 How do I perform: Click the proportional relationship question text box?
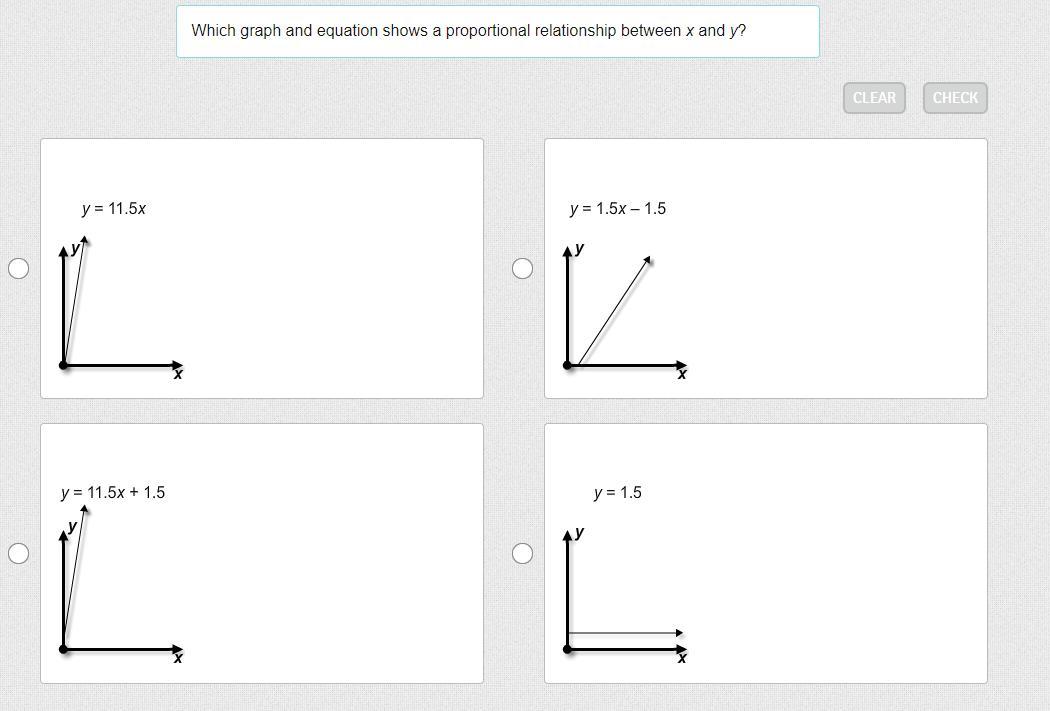pyautogui.click(x=497, y=31)
